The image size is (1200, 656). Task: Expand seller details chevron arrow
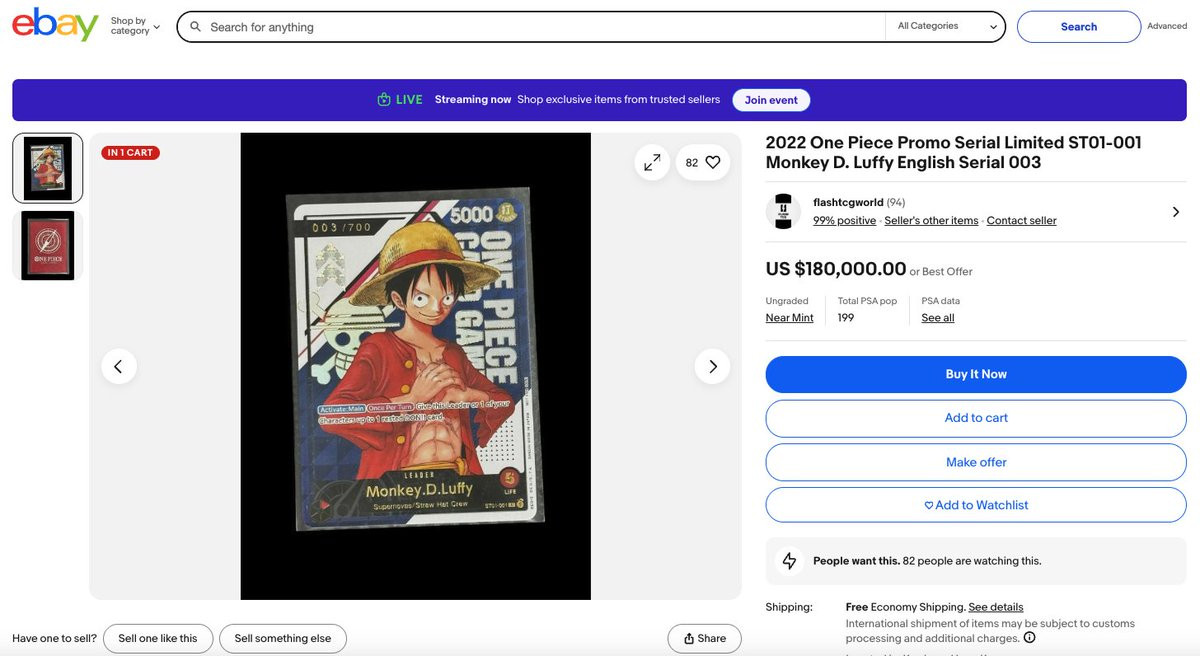point(1175,212)
